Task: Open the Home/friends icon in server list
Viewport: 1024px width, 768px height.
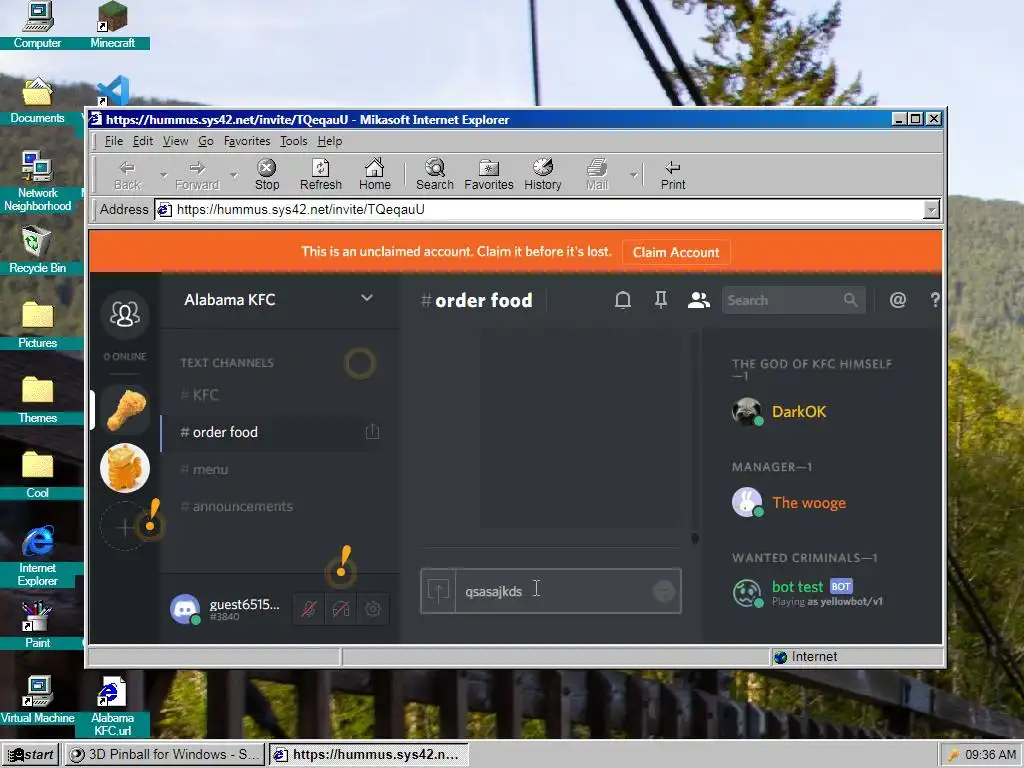Action: click(125, 315)
